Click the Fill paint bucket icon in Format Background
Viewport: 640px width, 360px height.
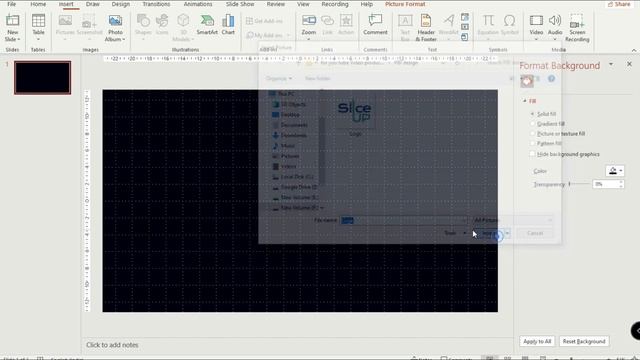click(527, 81)
